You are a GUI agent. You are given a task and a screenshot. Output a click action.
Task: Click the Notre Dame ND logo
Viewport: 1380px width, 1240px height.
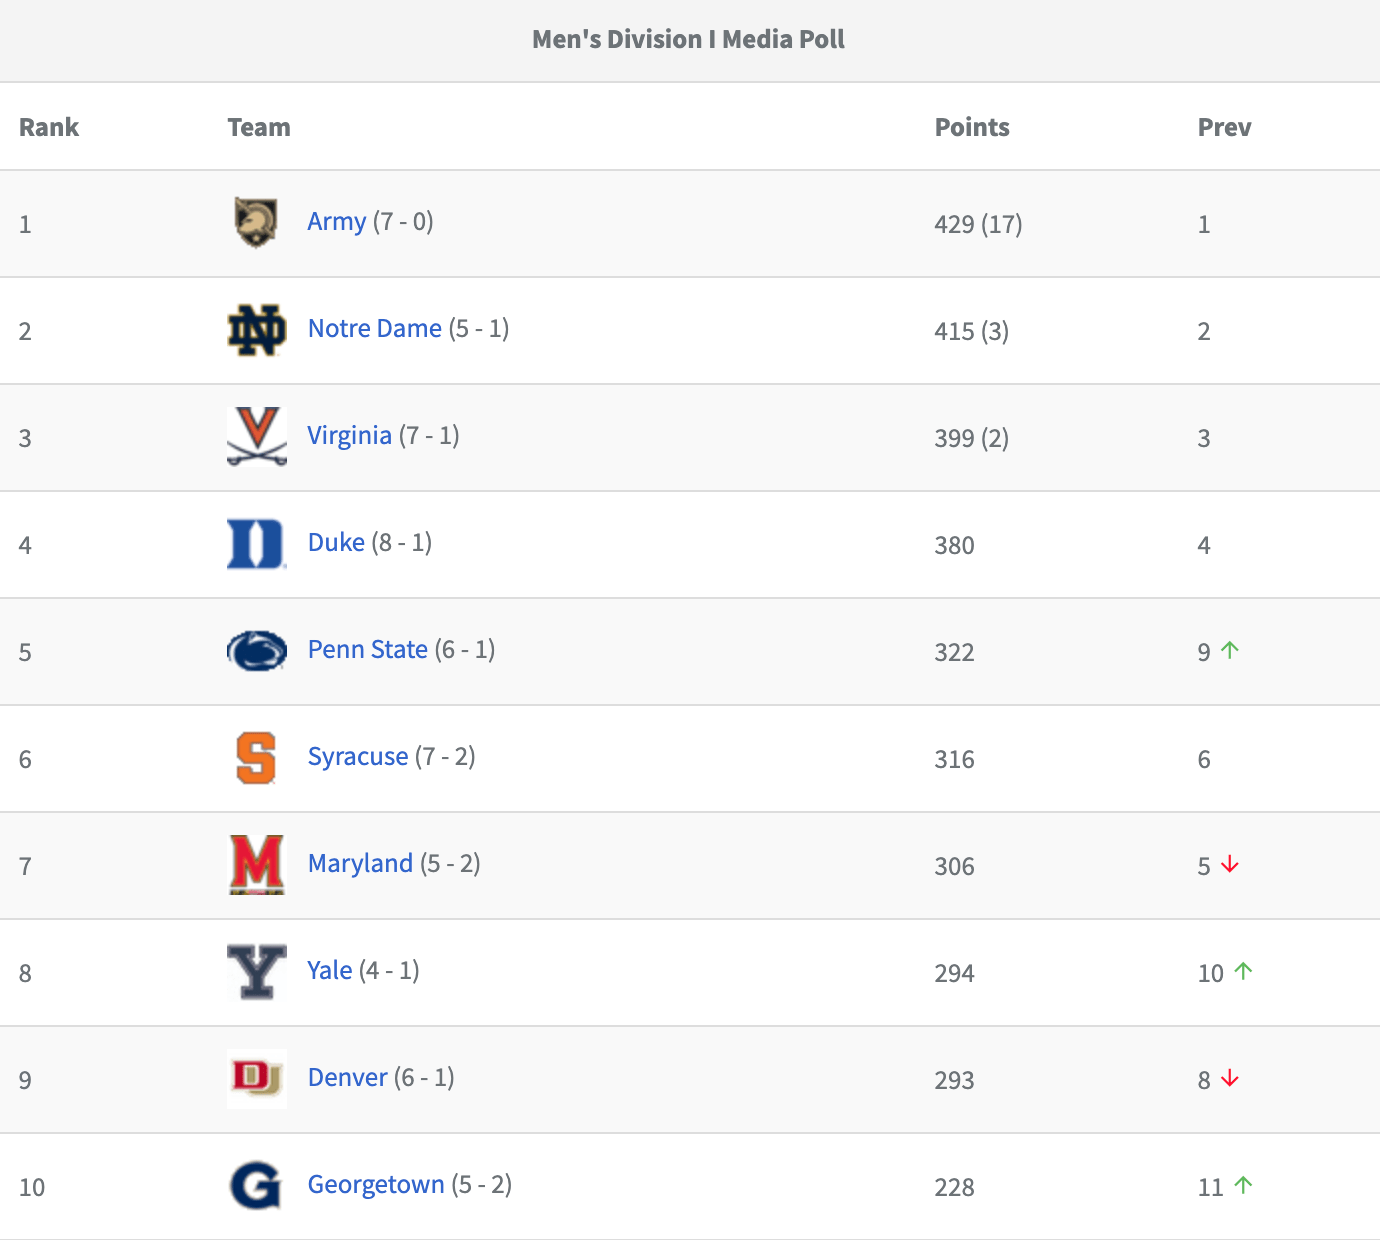pyautogui.click(x=257, y=330)
